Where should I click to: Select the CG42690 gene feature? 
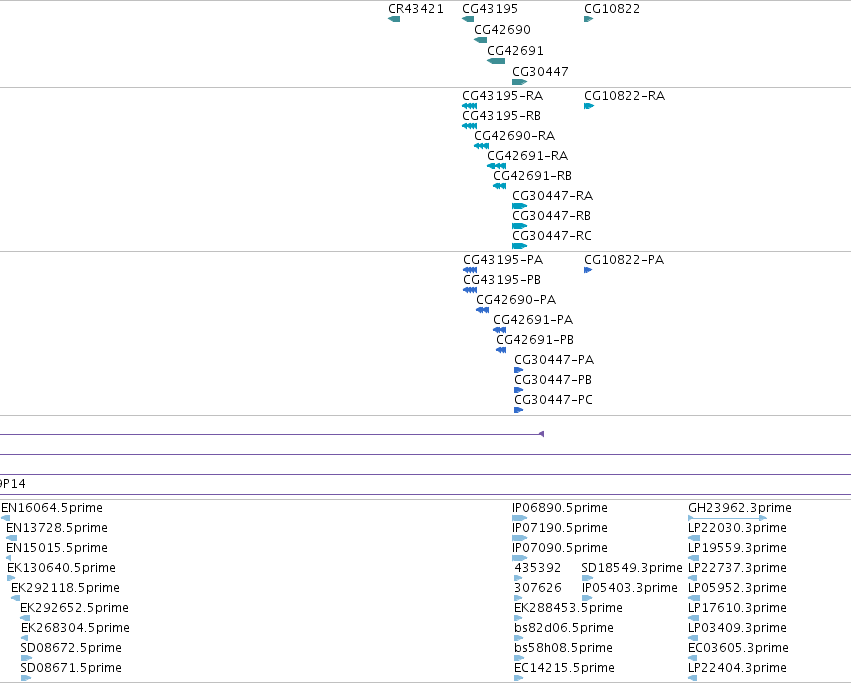point(480,40)
